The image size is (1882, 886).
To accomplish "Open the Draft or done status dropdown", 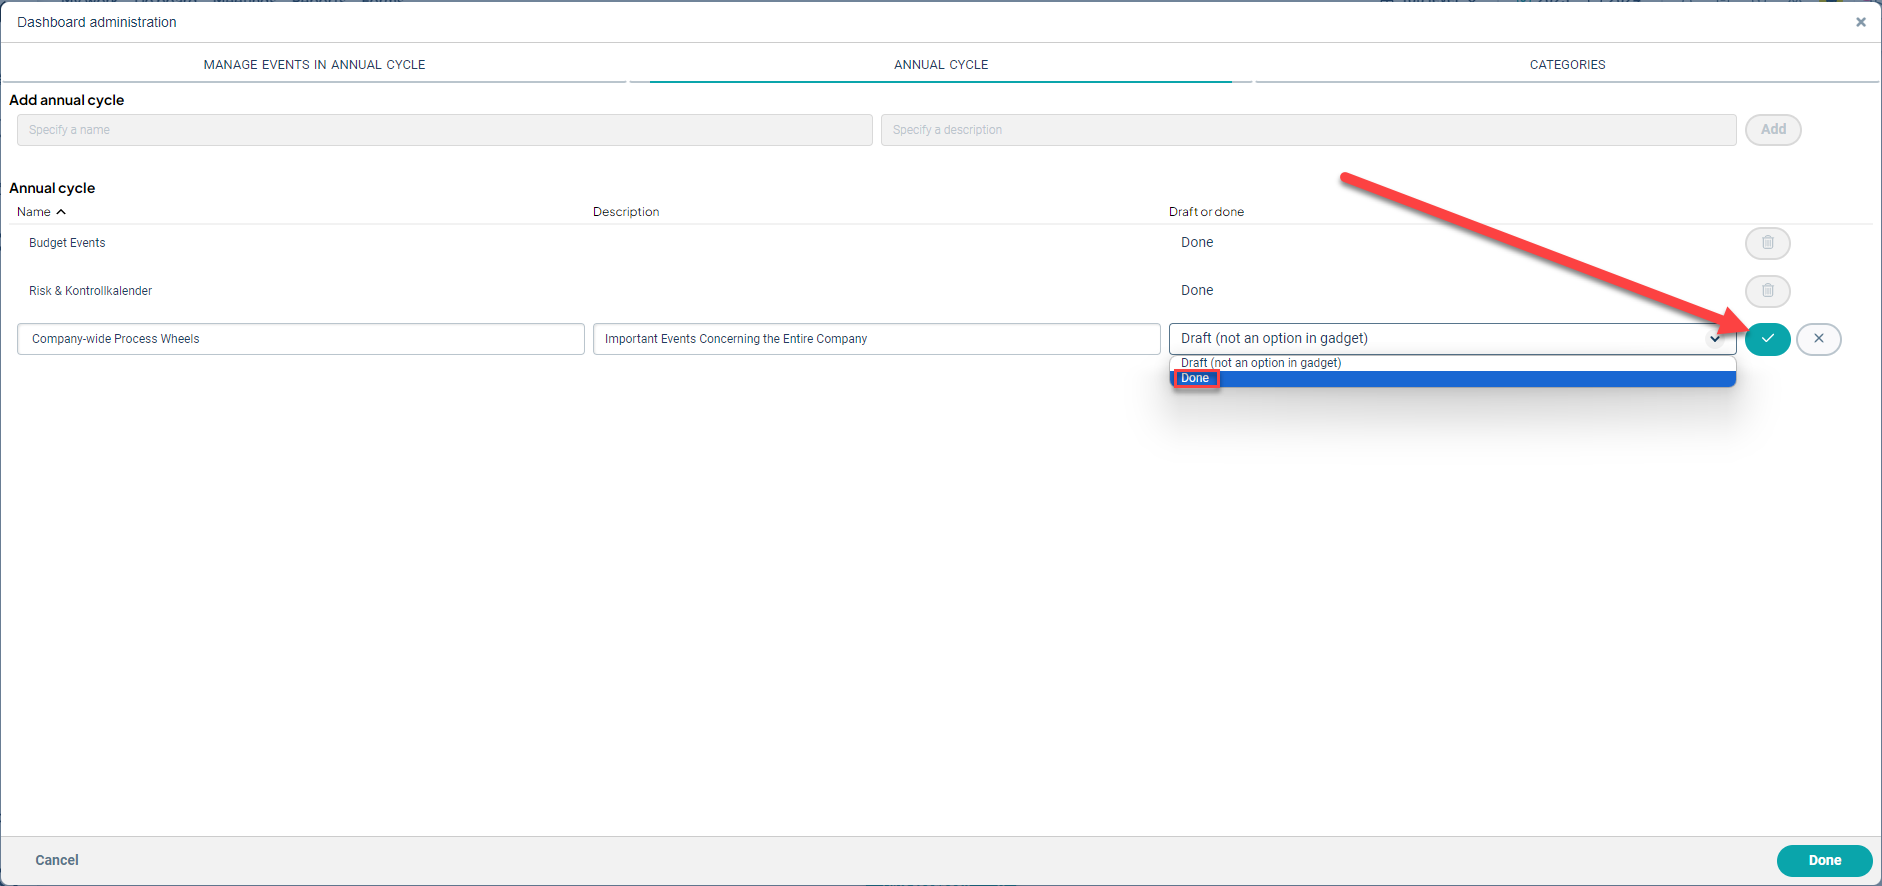I will pyautogui.click(x=1451, y=339).
